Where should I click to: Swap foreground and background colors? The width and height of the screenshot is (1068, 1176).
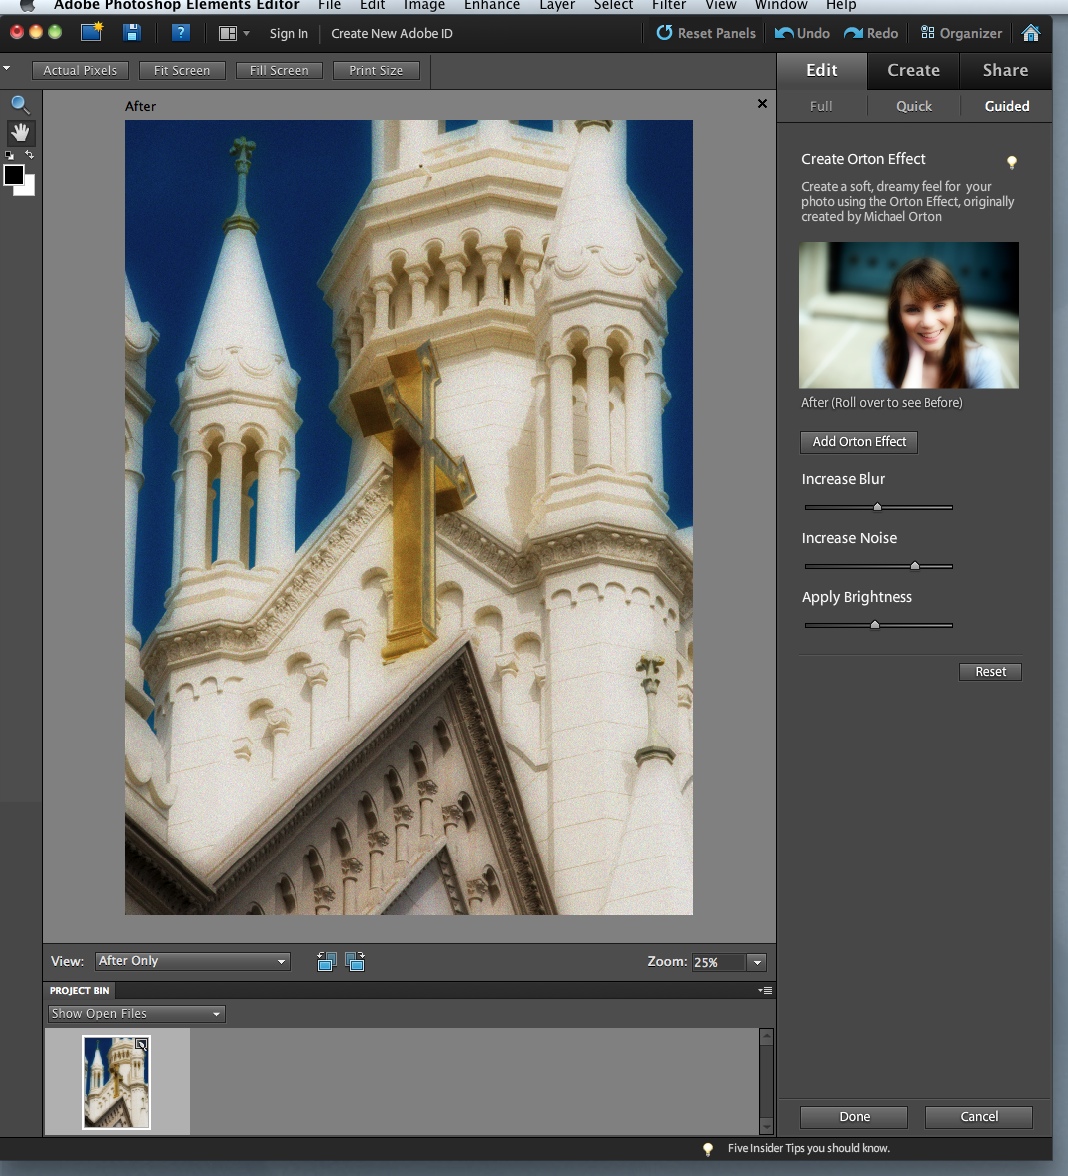pos(30,155)
